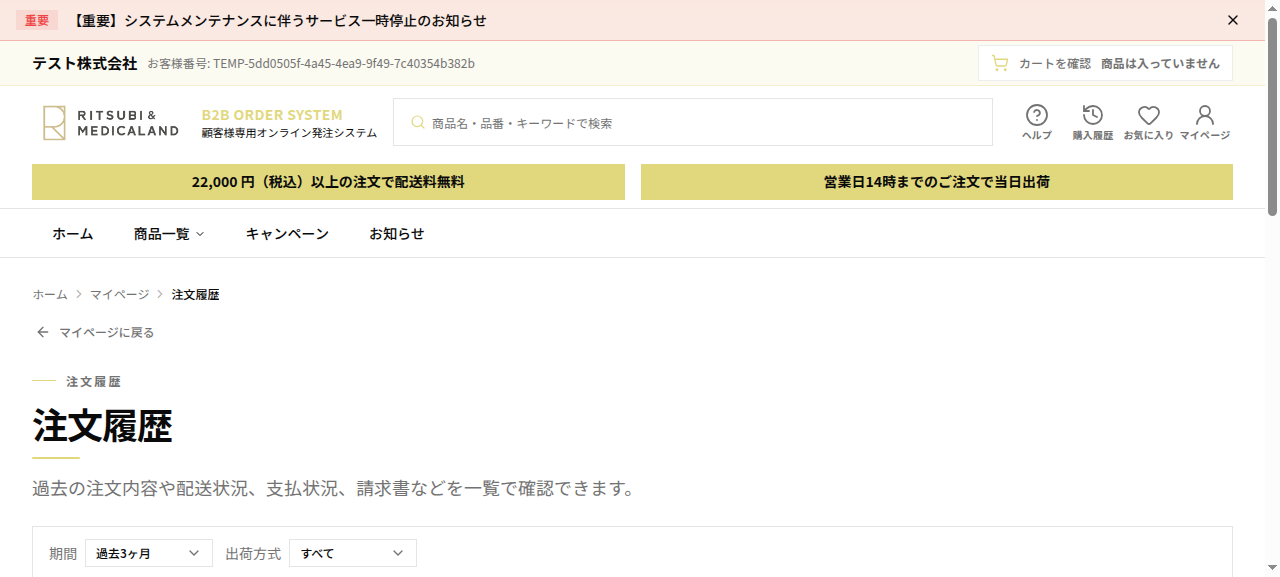Click the shopping cart icon
The width and height of the screenshot is (1280, 577).
coord(999,63)
